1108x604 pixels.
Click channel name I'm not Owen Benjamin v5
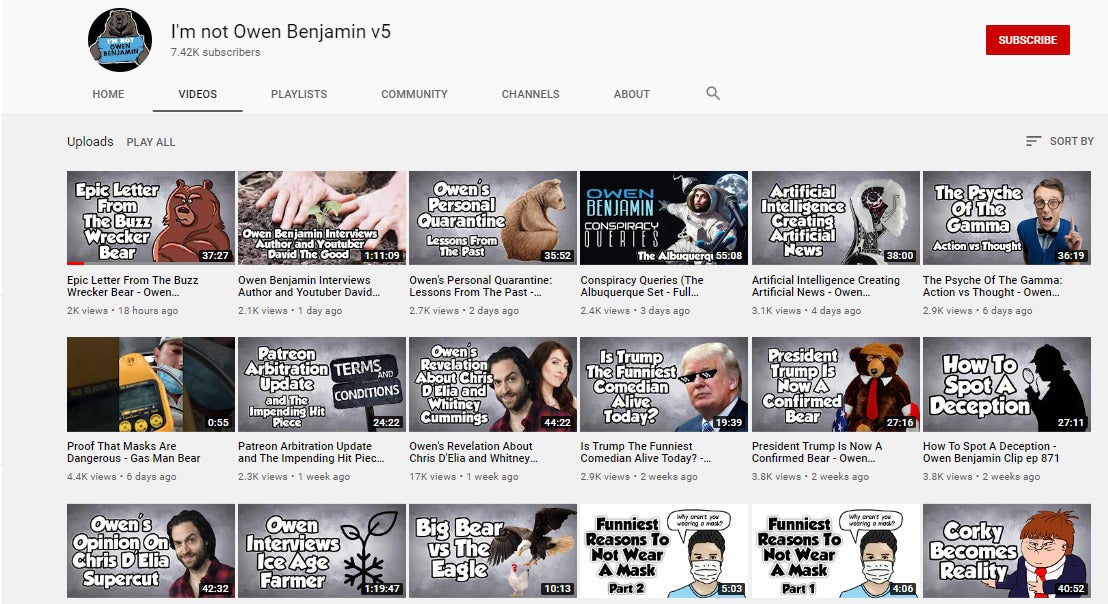coord(281,32)
